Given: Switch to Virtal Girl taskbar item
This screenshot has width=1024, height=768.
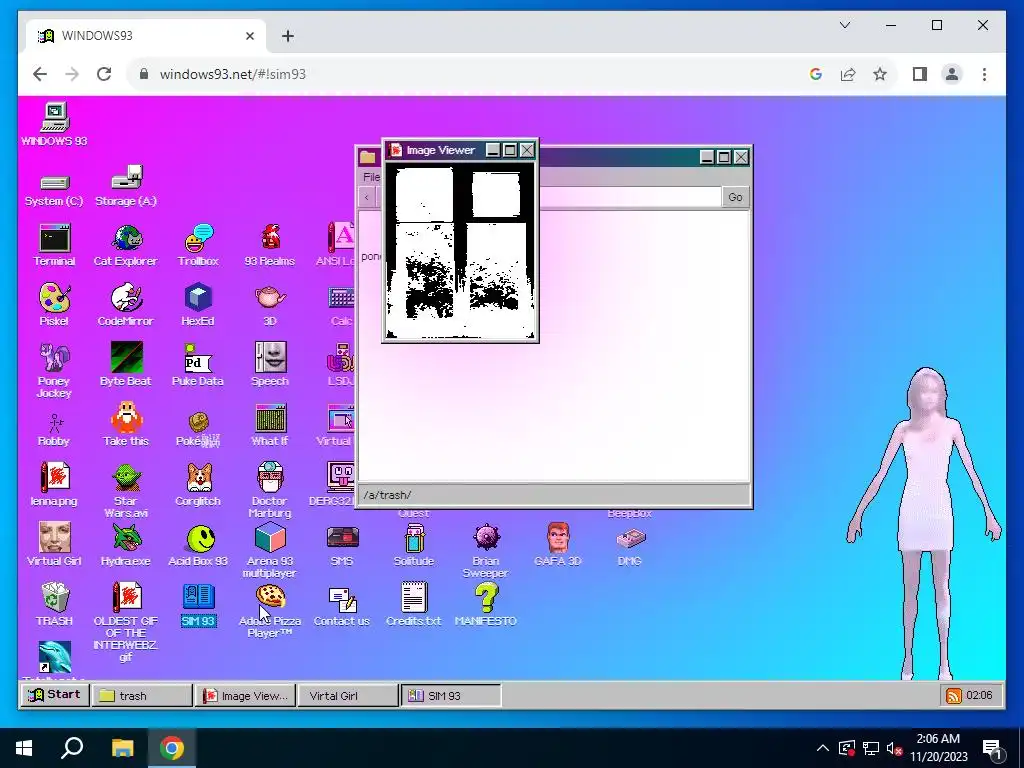Looking at the screenshot, I should pos(348,696).
